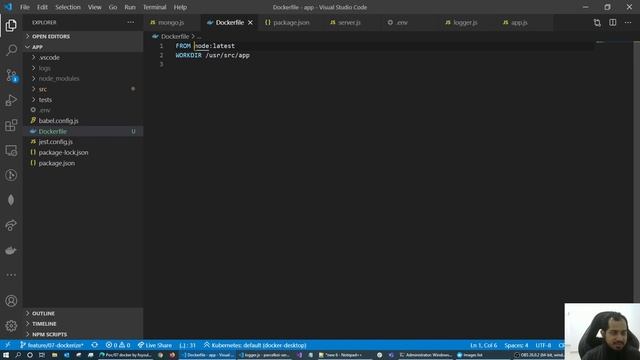640x360 pixels.
Task: Open package-lock.json in Explorer
Action: tap(83, 152)
